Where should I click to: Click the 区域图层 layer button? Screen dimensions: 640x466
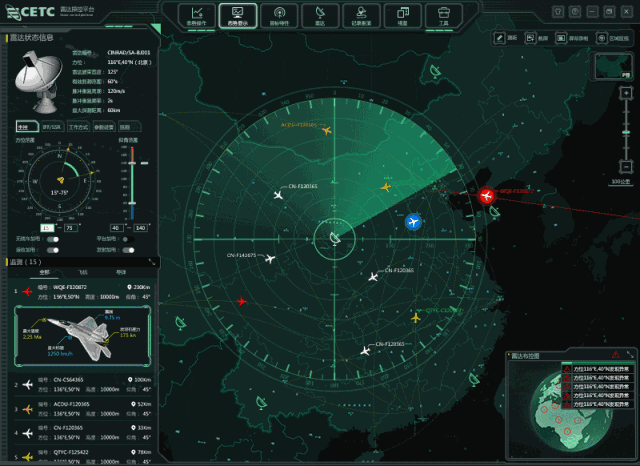point(604,37)
